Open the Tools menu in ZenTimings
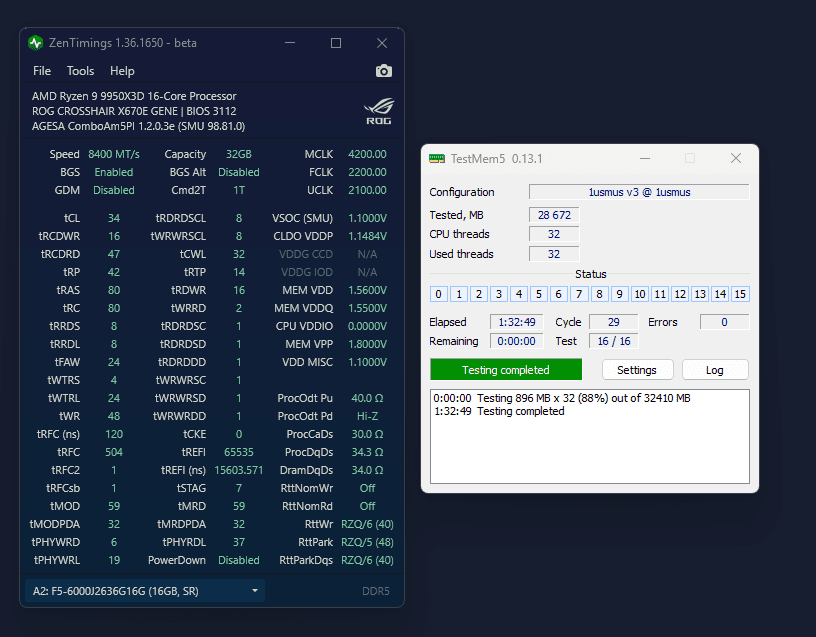 tap(80, 71)
